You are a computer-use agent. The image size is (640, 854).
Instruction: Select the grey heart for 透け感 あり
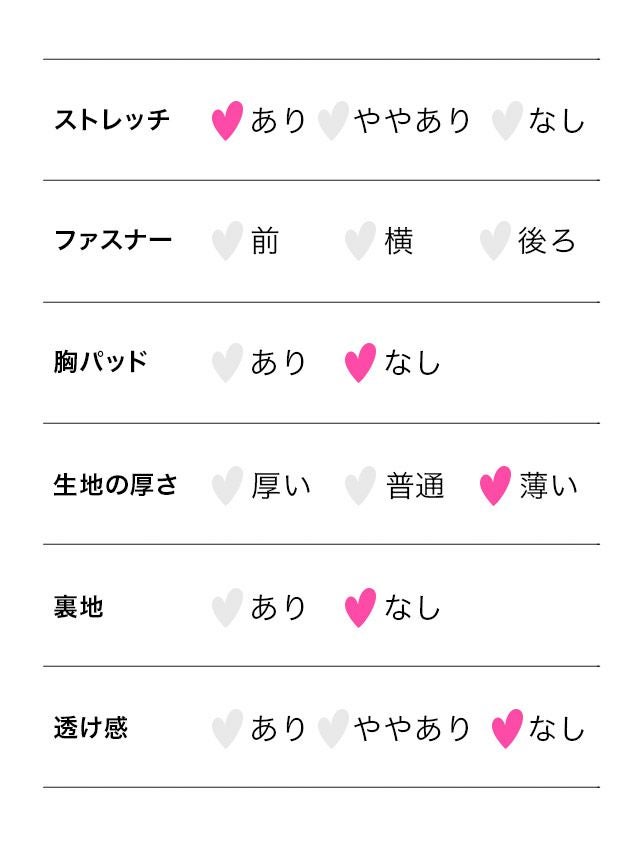tap(227, 729)
